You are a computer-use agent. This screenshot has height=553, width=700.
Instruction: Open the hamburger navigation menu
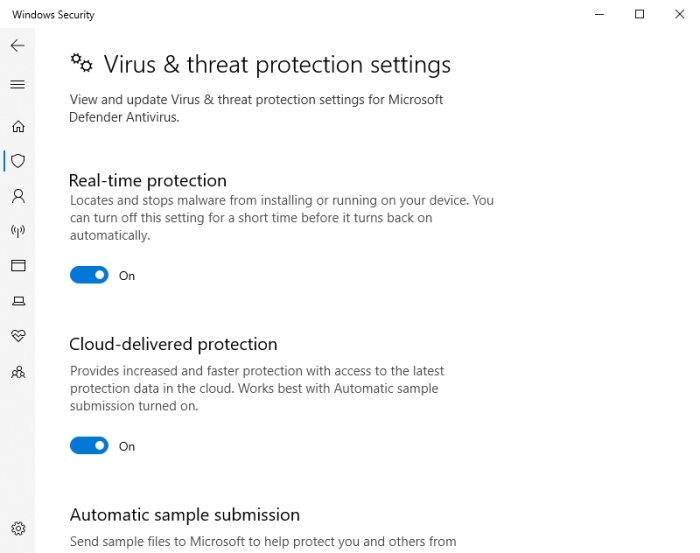coord(17,85)
